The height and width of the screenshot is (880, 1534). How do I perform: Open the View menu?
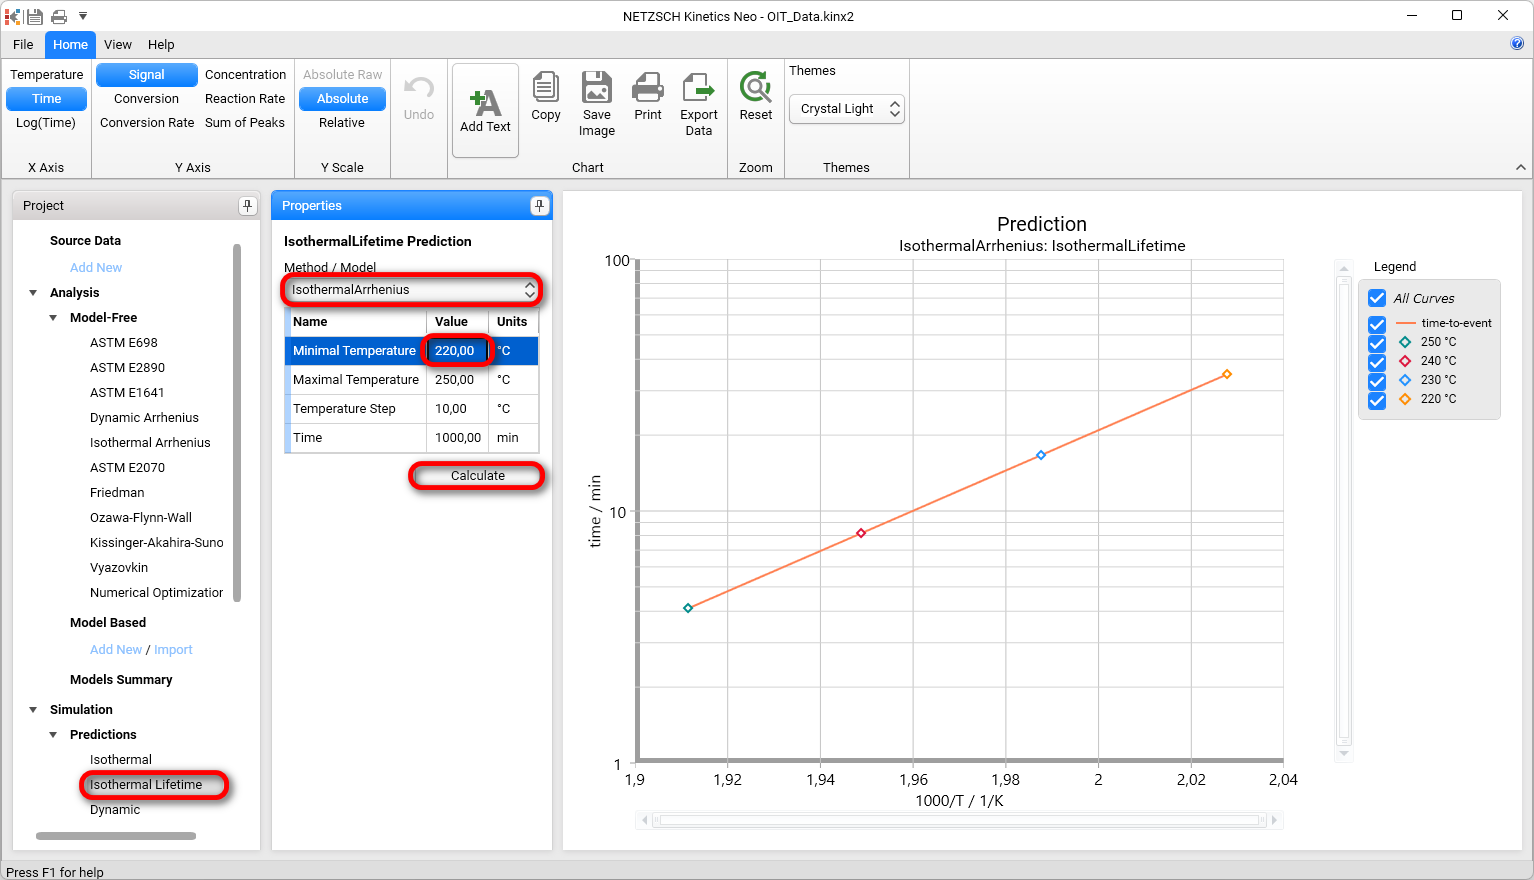point(118,44)
